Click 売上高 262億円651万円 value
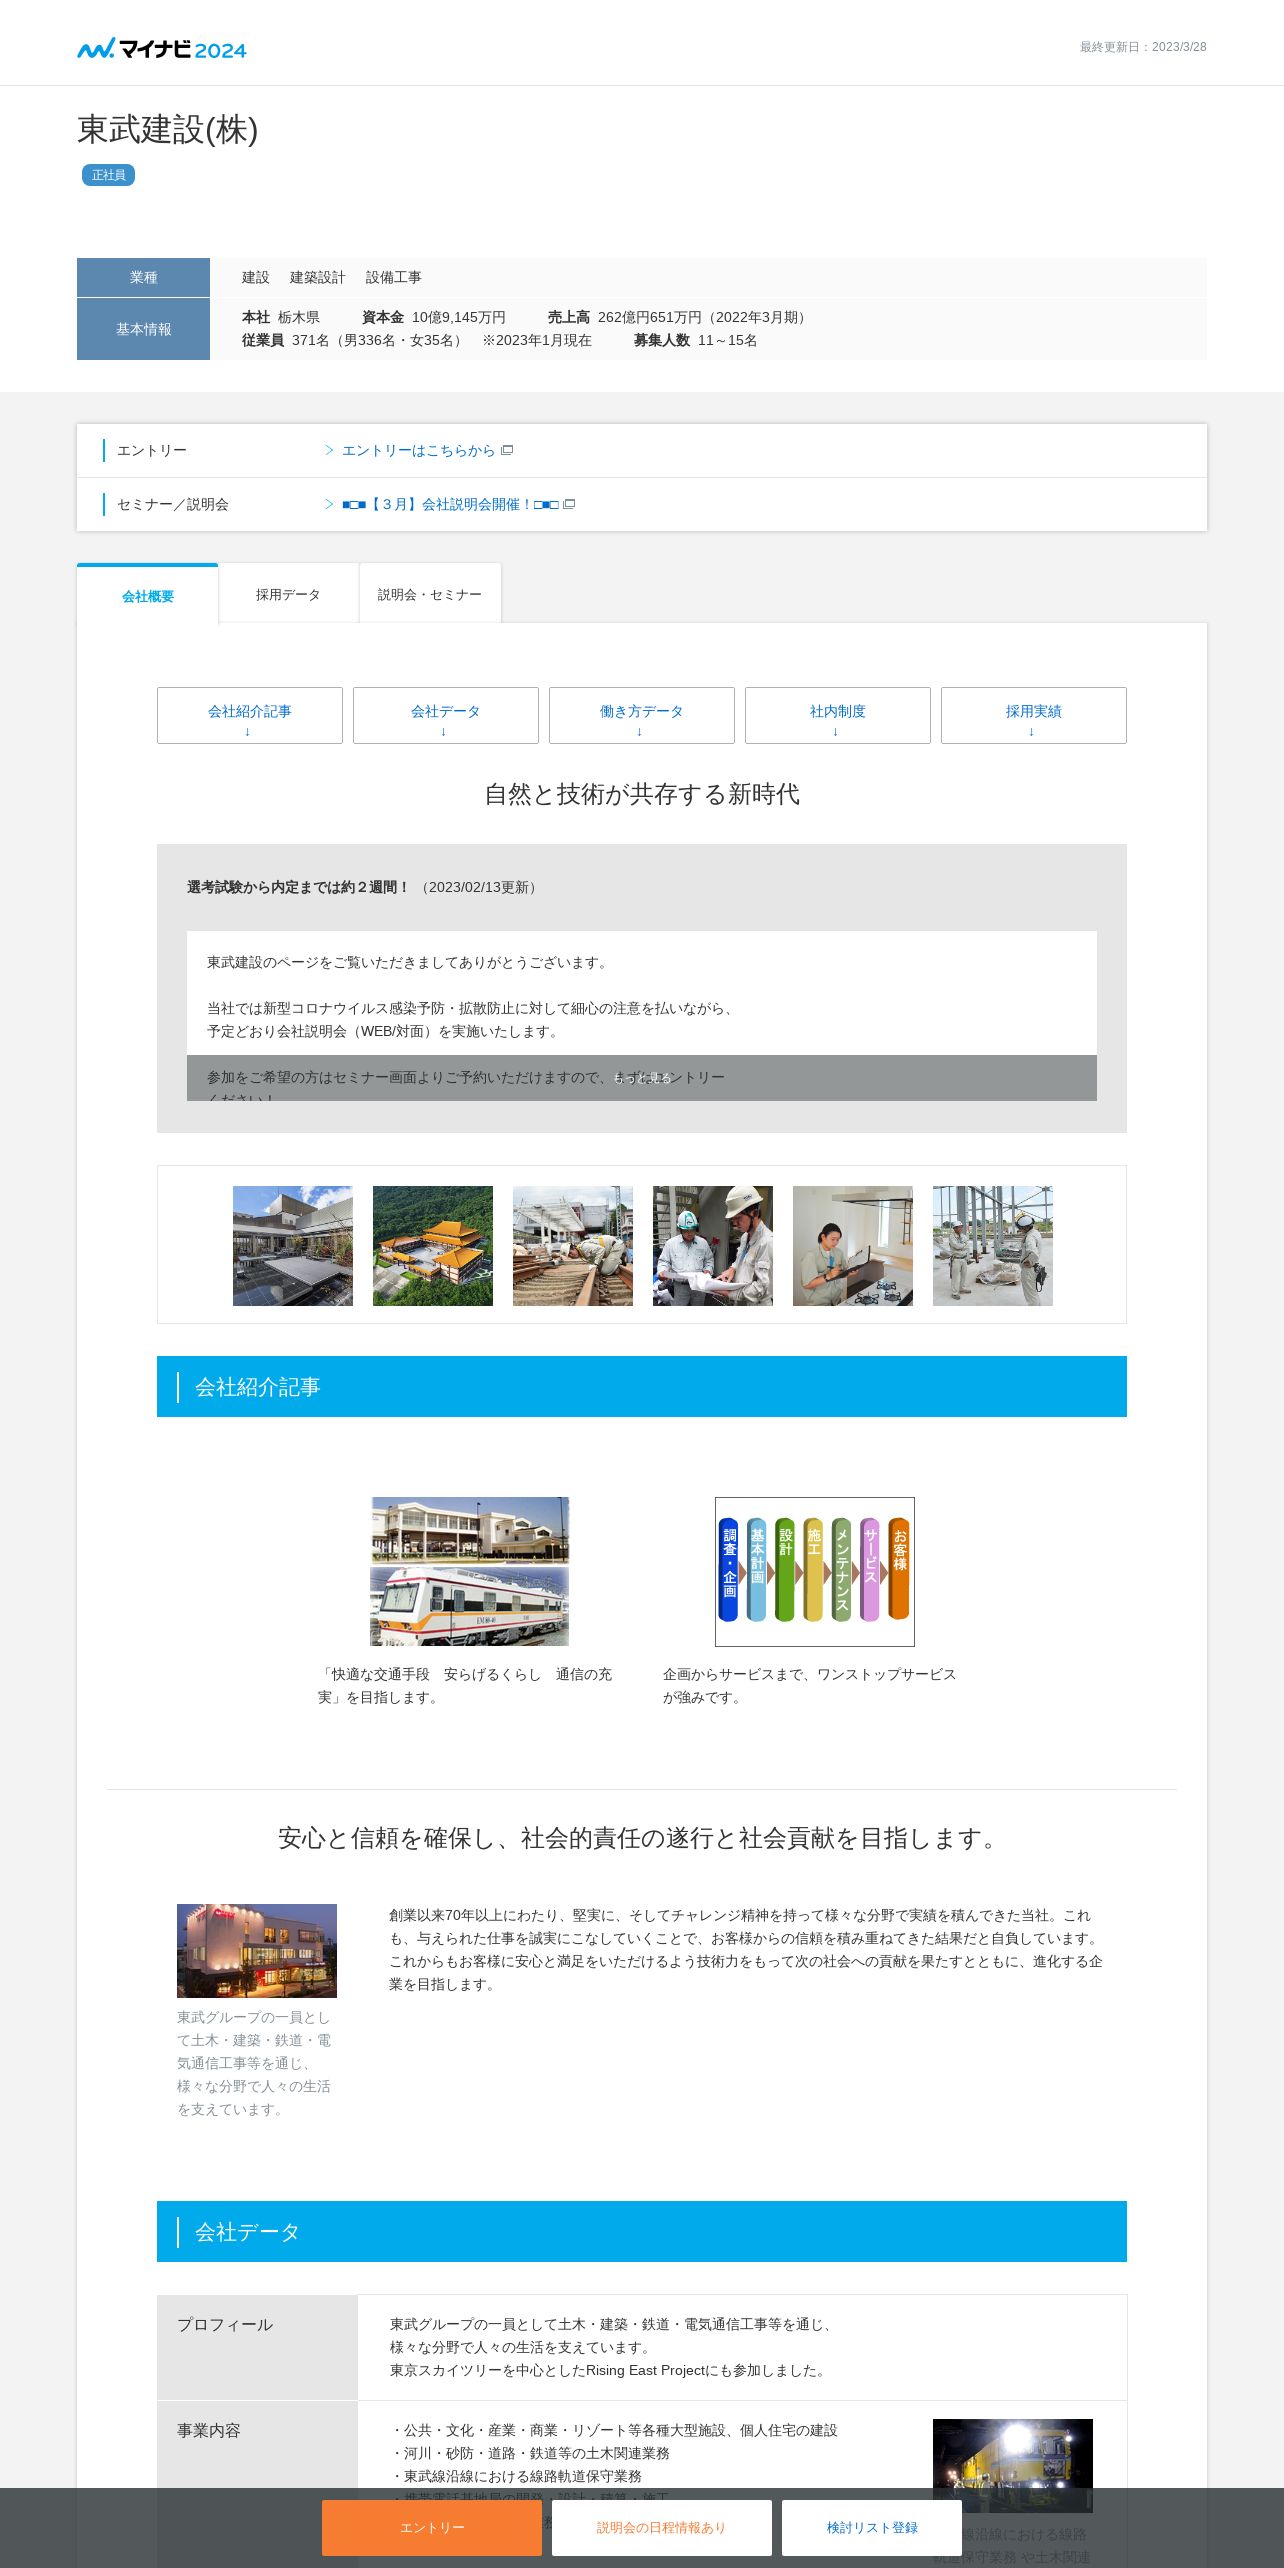The width and height of the screenshot is (1284, 2568). click(678, 317)
